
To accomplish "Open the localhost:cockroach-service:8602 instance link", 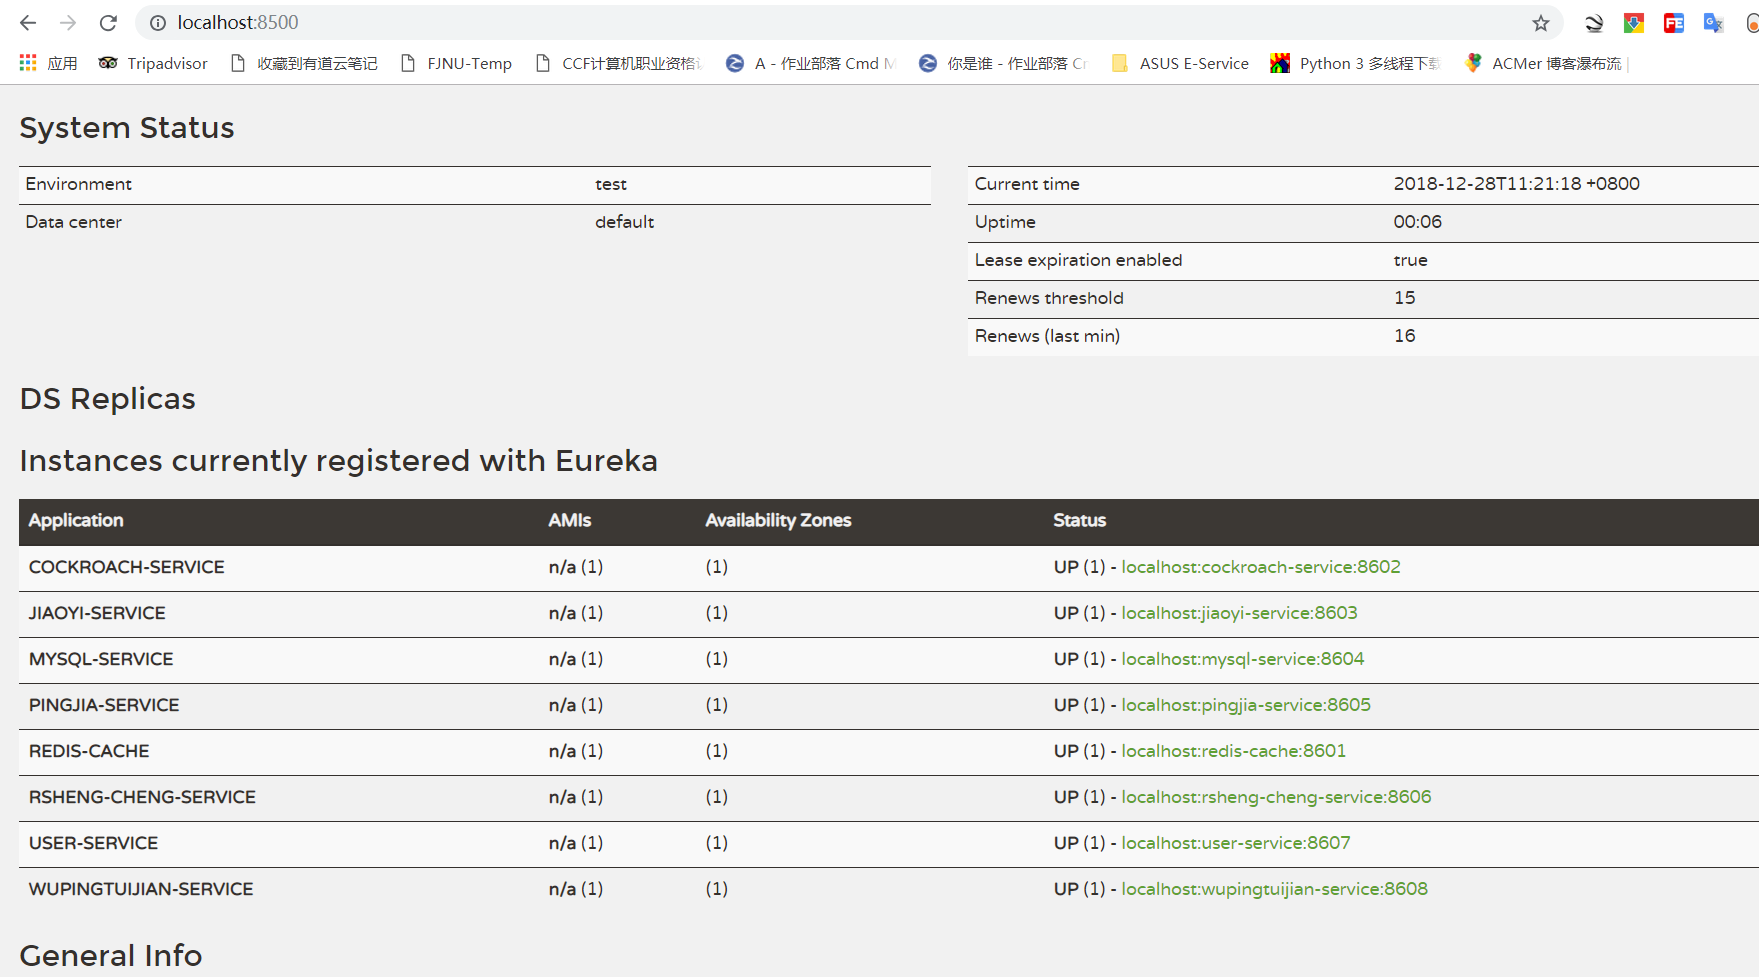I will click(1261, 567).
